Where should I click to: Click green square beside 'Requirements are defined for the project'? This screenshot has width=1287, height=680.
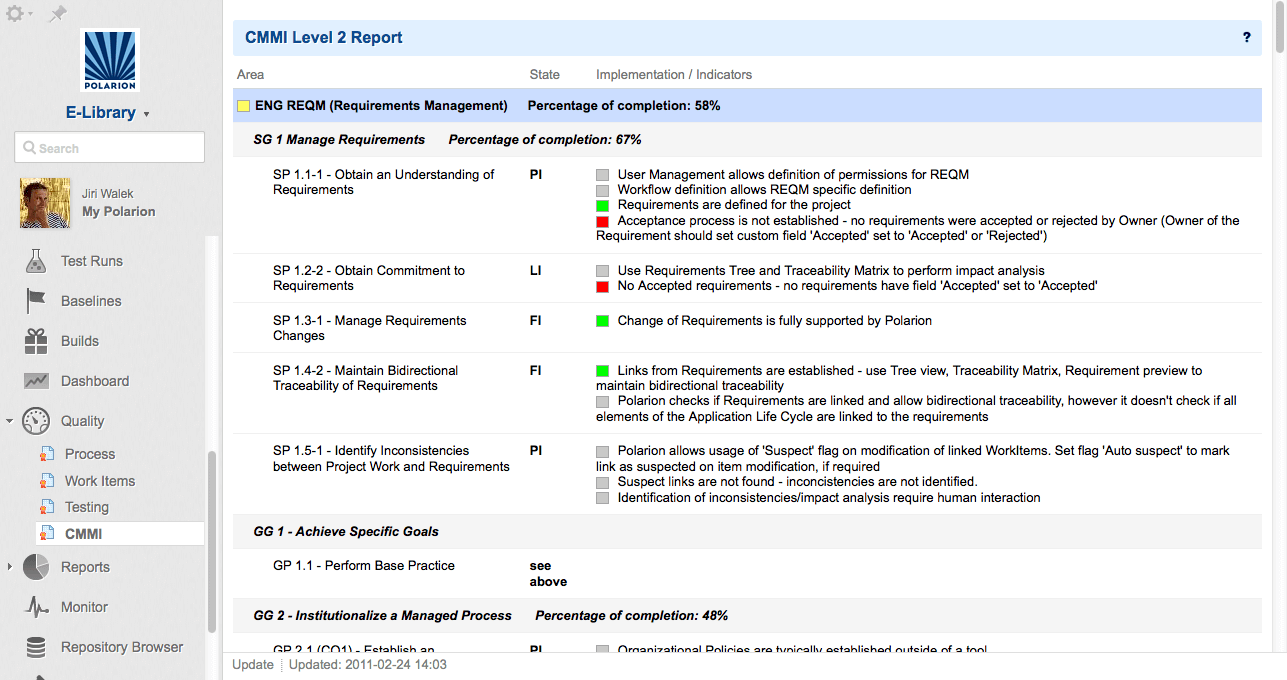pos(602,205)
